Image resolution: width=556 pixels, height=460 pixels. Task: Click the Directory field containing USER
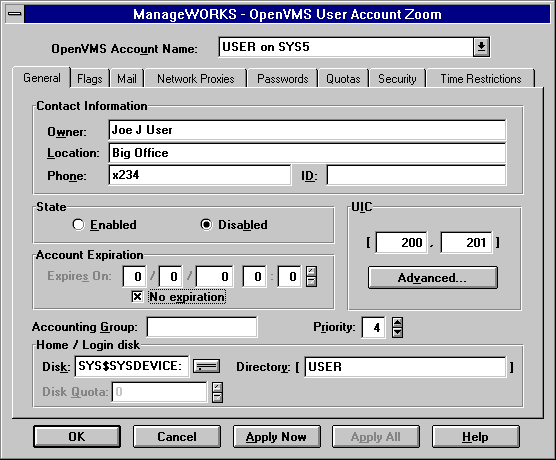point(405,366)
